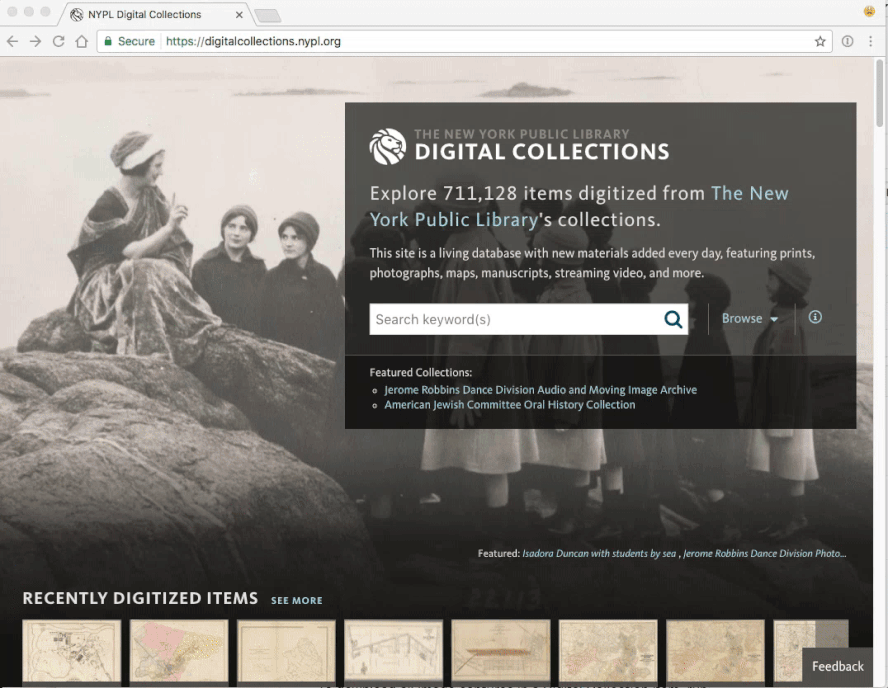Image resolution: width=888 pixels, height=688 pixels.
Task: Reload the page with refresh icon
Action: (58, 41)
